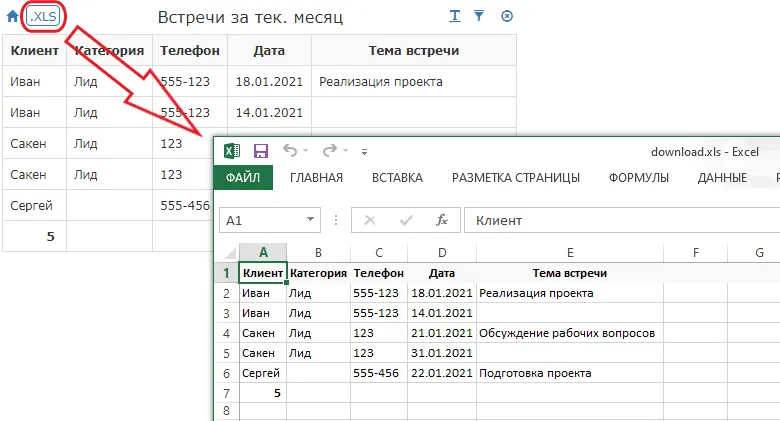Click report date cell 14.01.2021

(269, 112)
